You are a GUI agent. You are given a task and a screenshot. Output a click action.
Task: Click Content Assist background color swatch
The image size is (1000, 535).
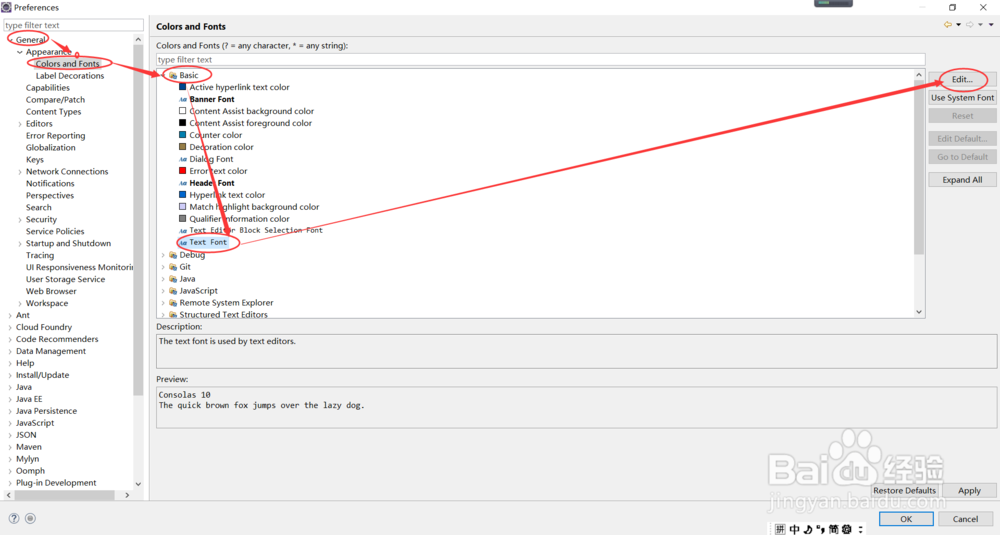182,110
